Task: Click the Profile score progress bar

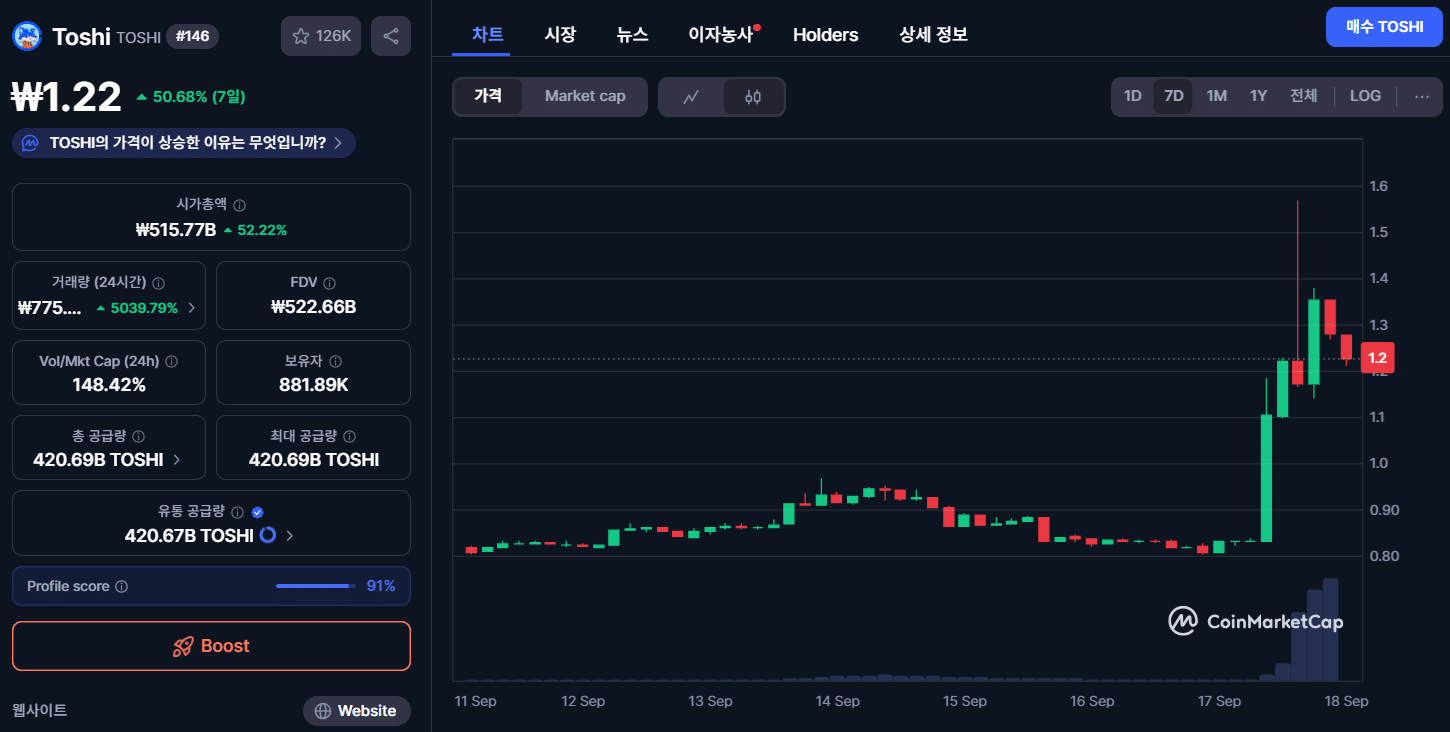Action: [315, 586]
